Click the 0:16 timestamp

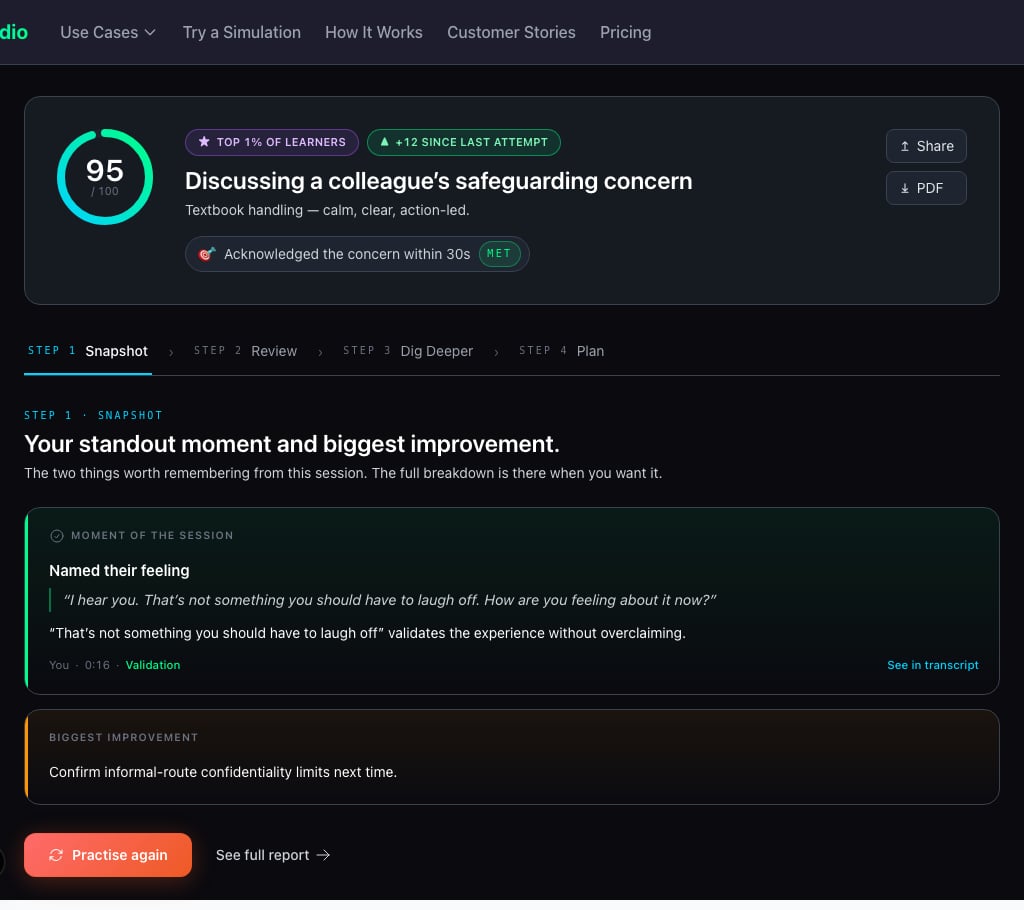click(x=97, y=665)
